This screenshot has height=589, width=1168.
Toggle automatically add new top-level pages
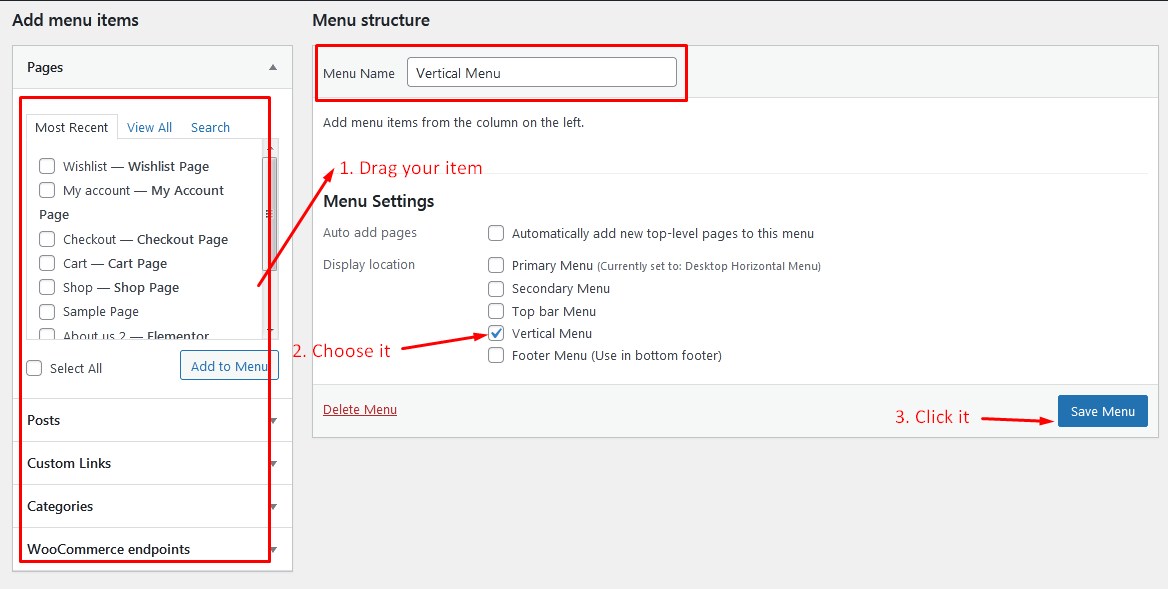click(x=496, y=233)
